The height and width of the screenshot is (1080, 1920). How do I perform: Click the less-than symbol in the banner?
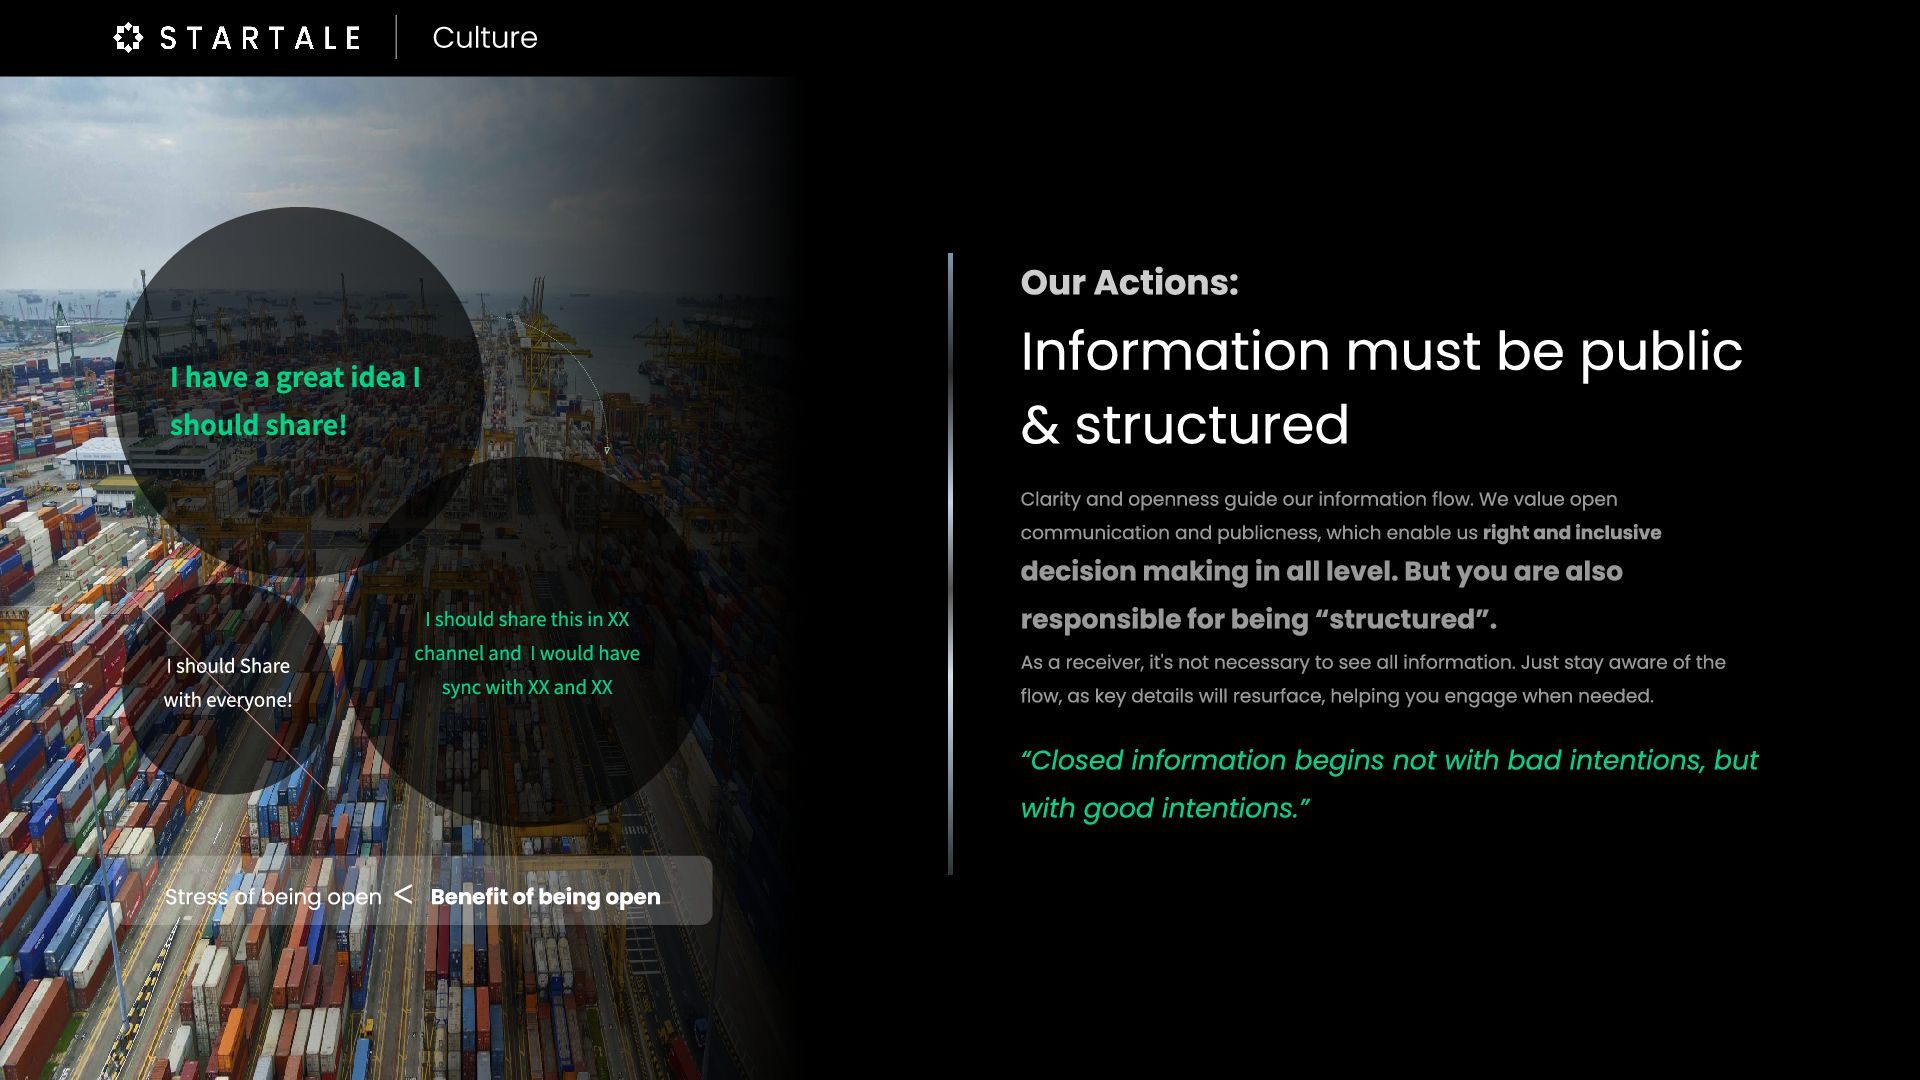(x=403, y=895)
